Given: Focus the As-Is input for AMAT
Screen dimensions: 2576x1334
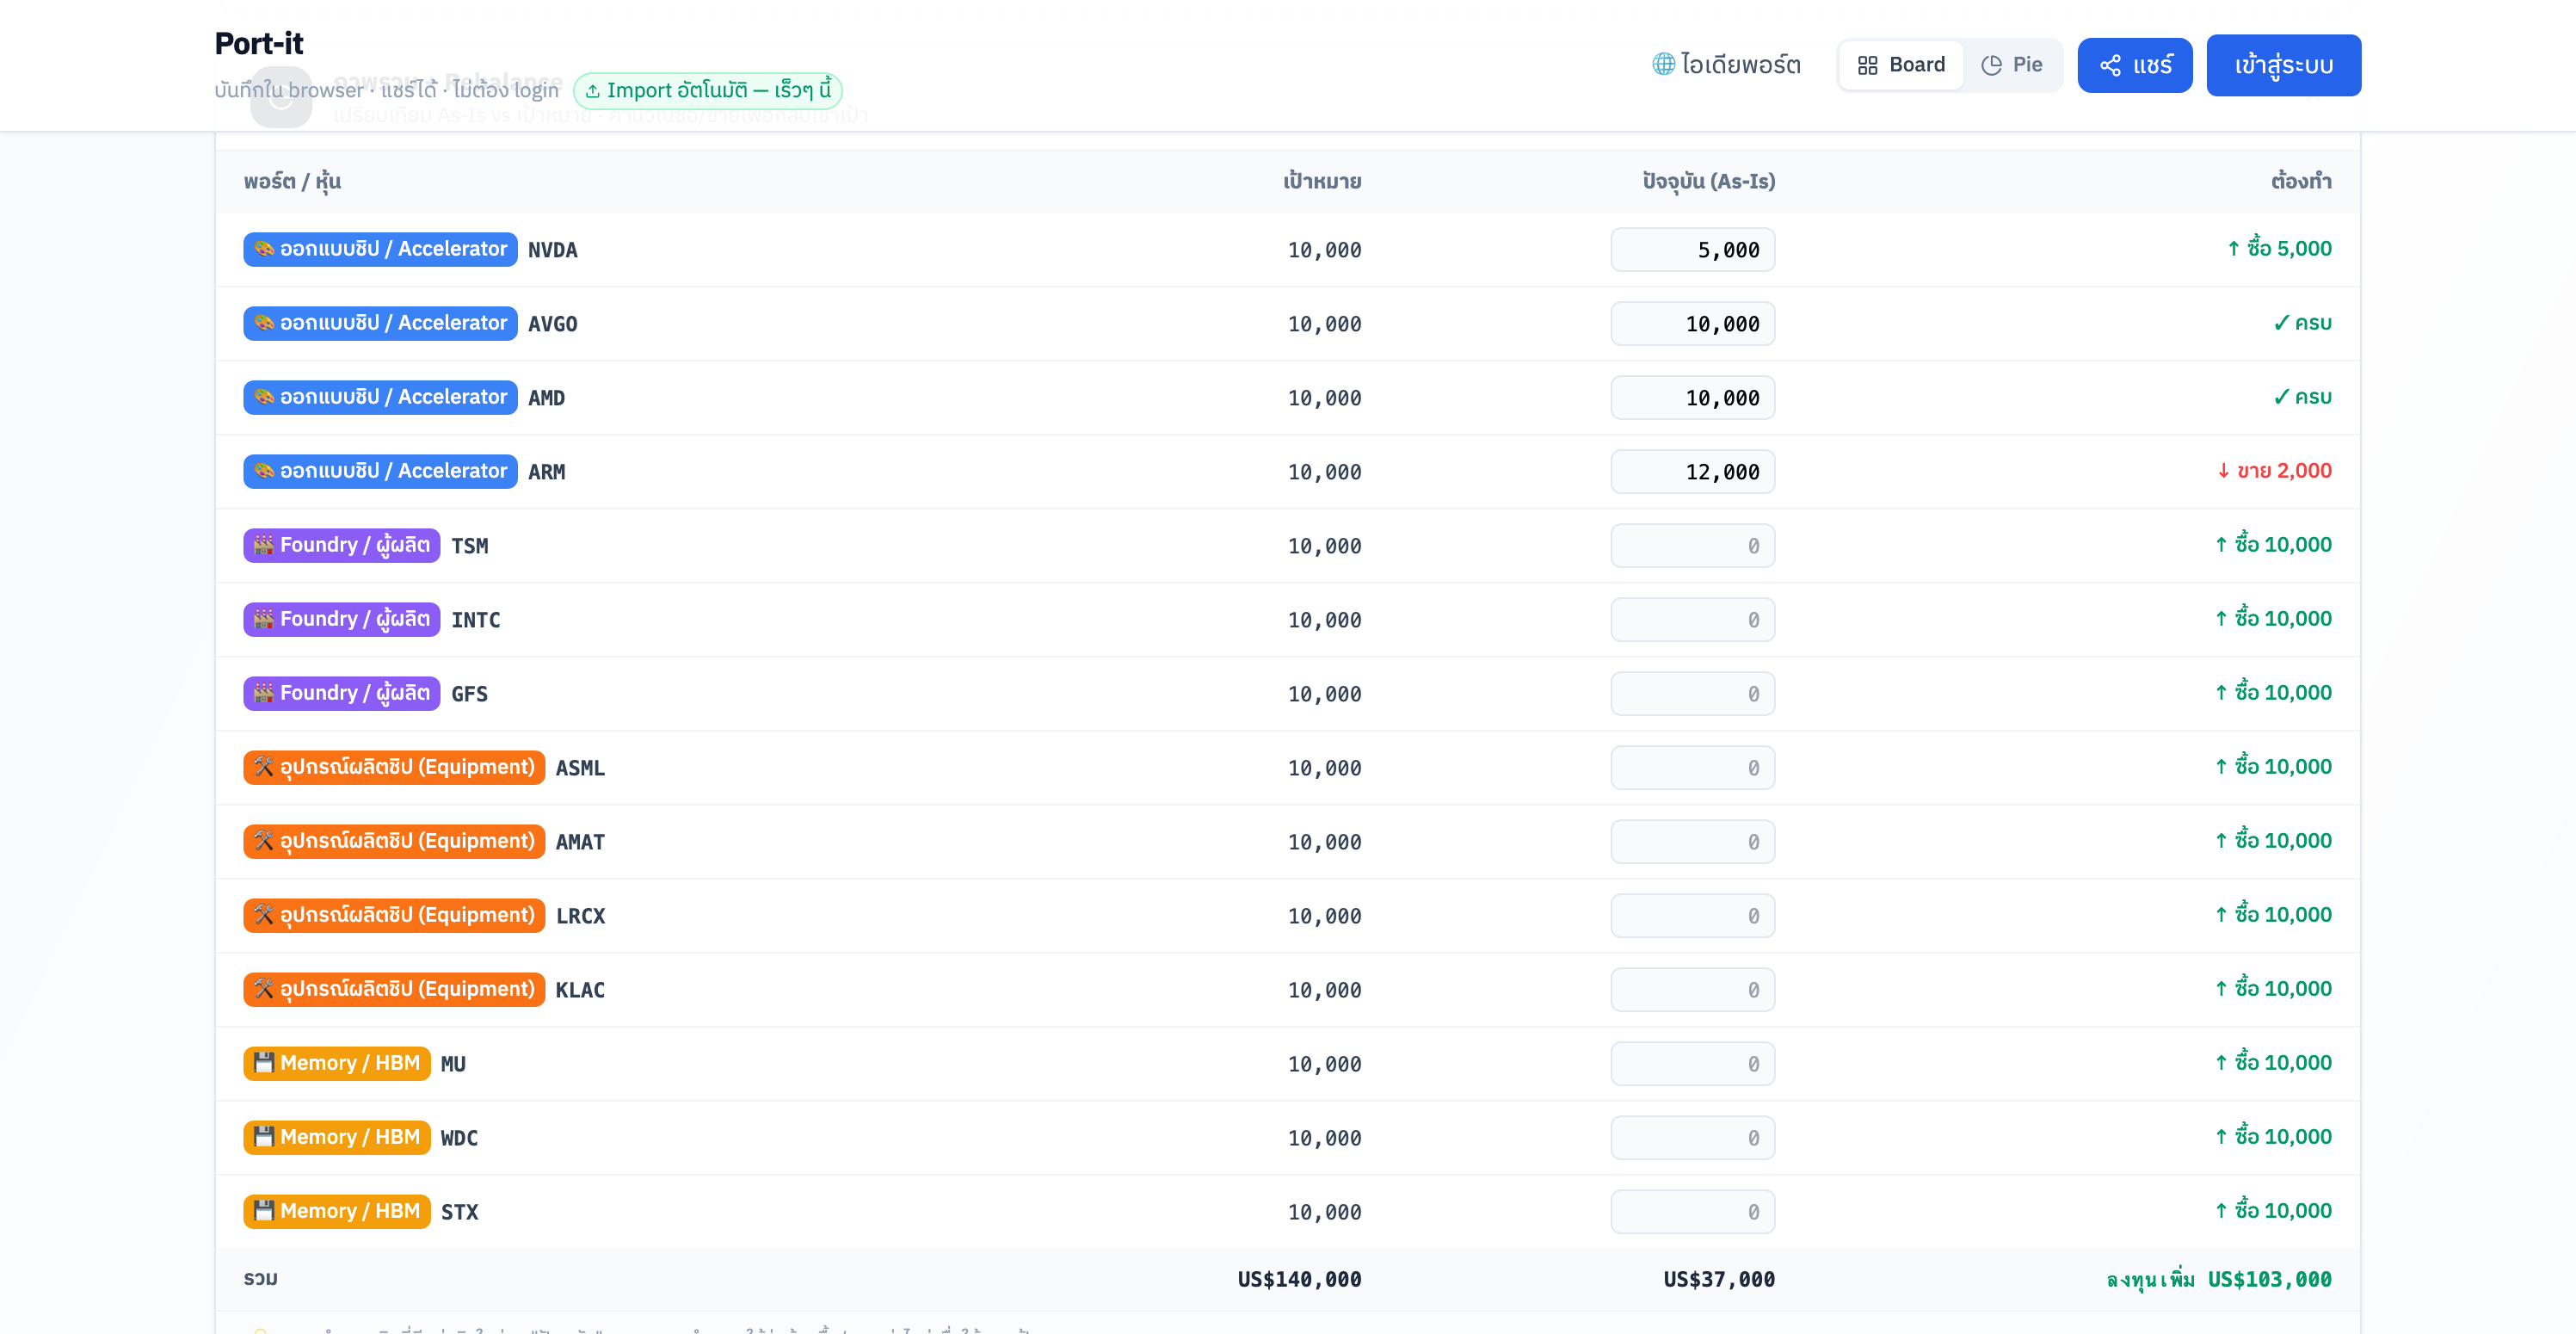Looking at the screenshot, I should [1693, 842].
